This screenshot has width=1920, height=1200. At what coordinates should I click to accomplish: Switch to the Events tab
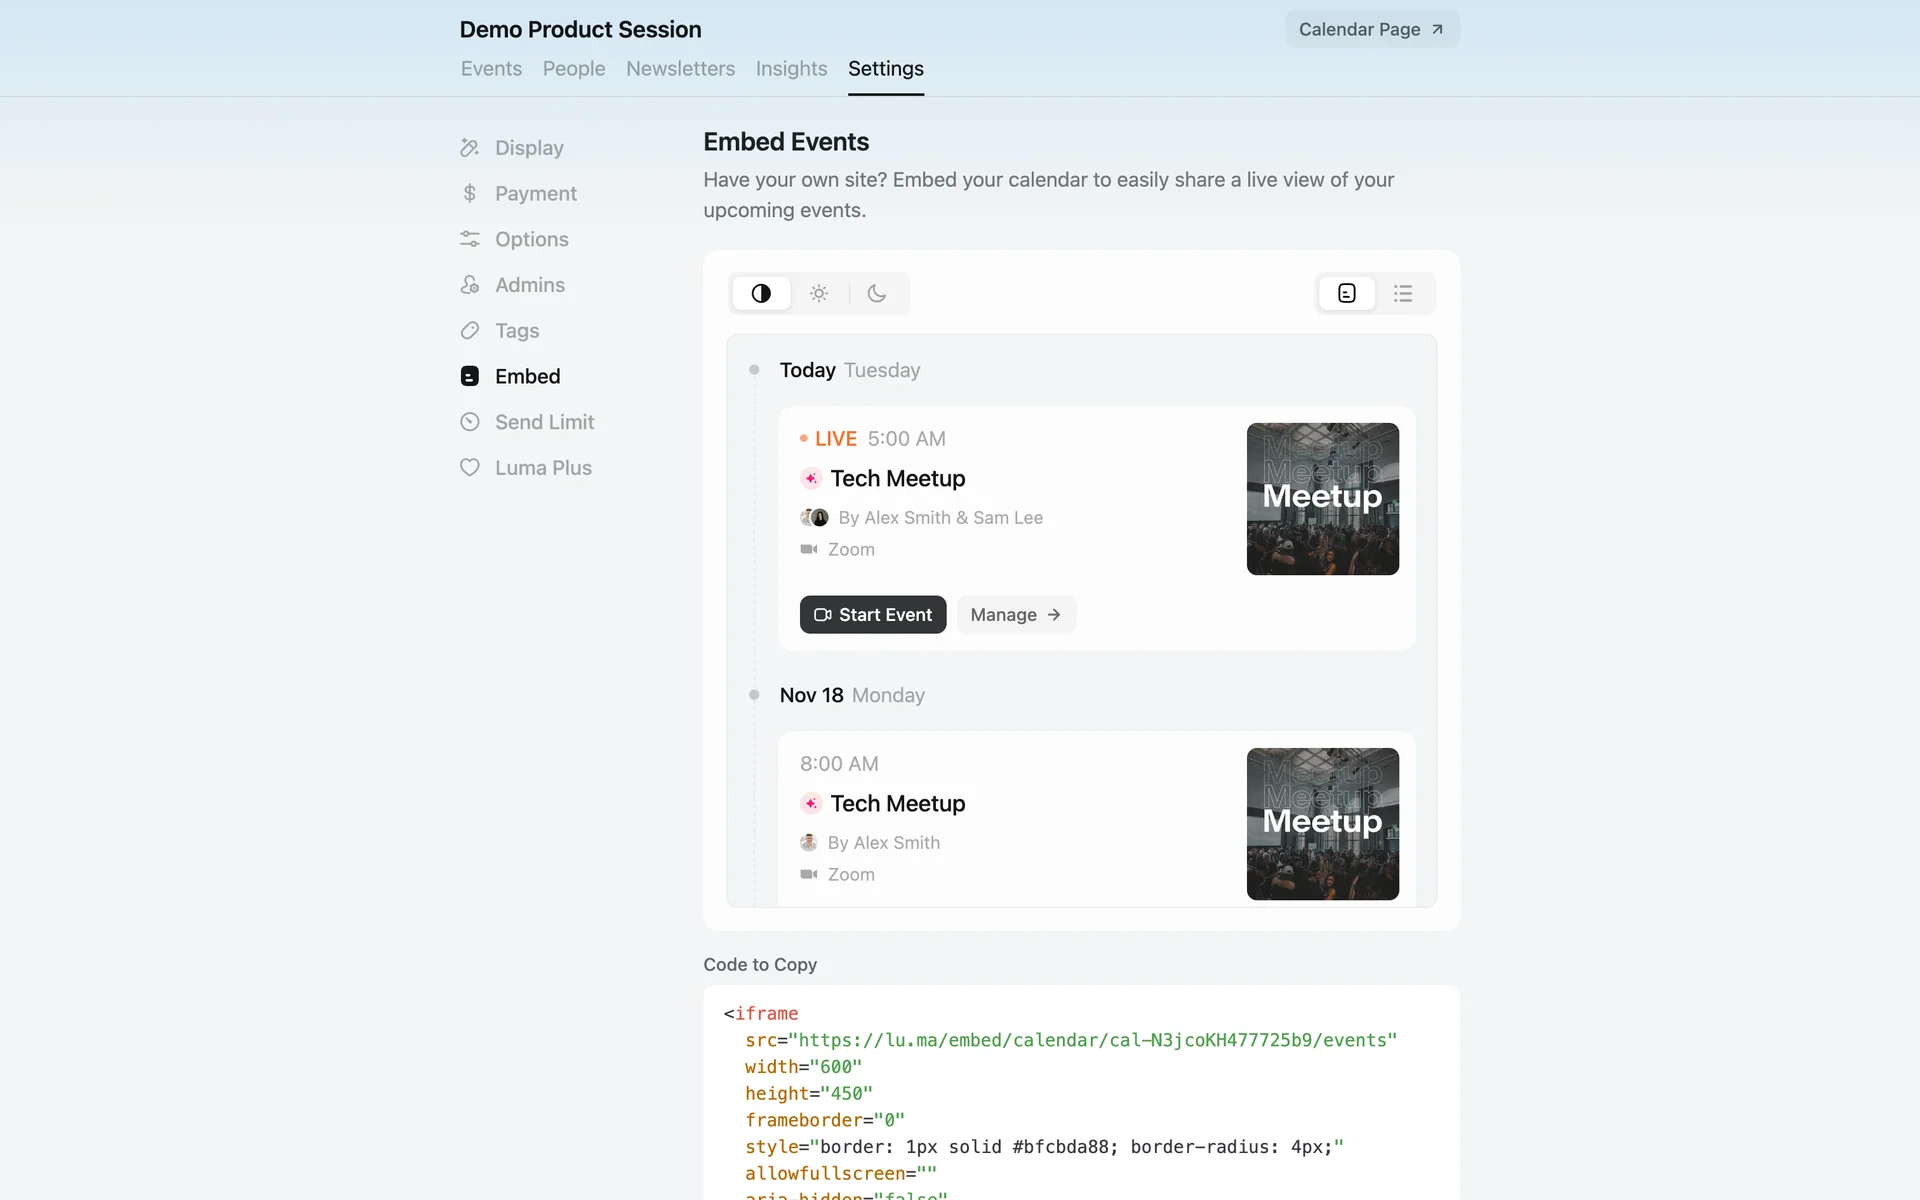[491, 69]
